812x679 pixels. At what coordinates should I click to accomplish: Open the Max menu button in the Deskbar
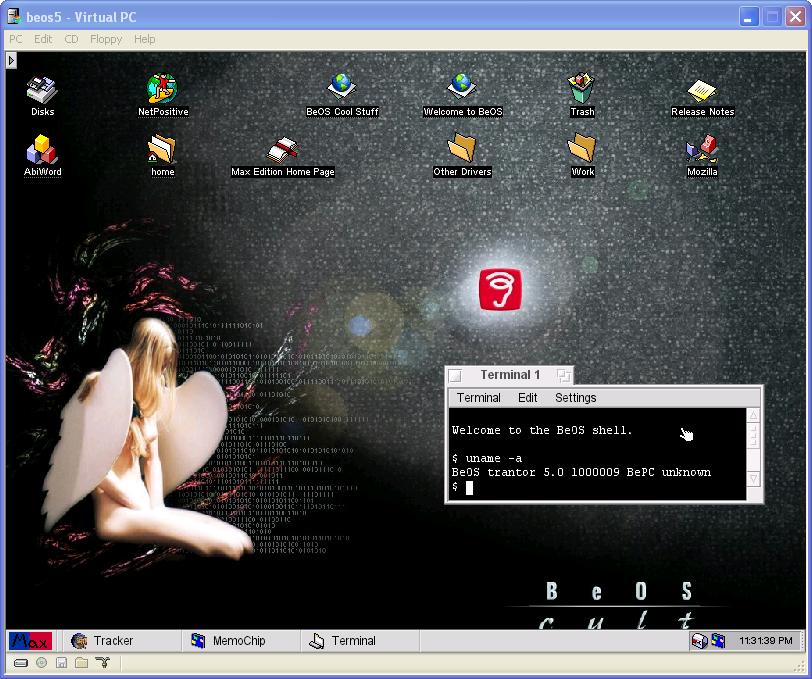pyautogui.click(x=31, y=641)
